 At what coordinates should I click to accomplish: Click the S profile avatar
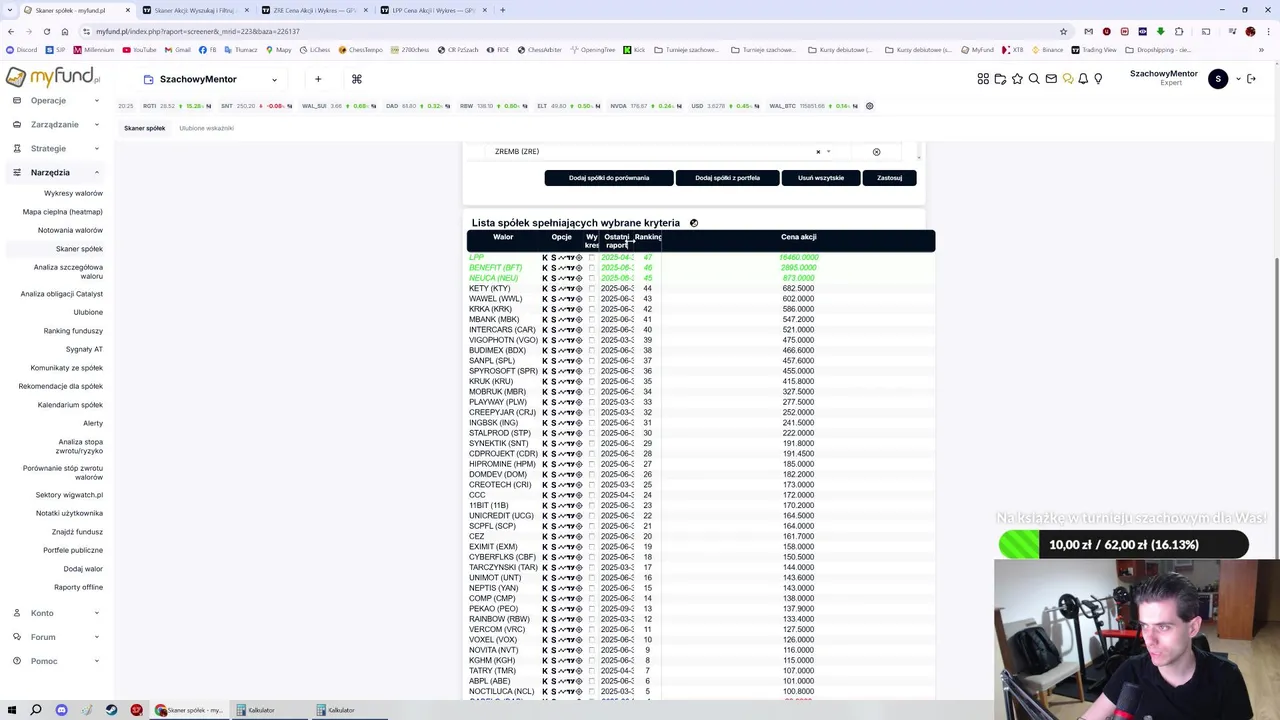[1217, 79]
